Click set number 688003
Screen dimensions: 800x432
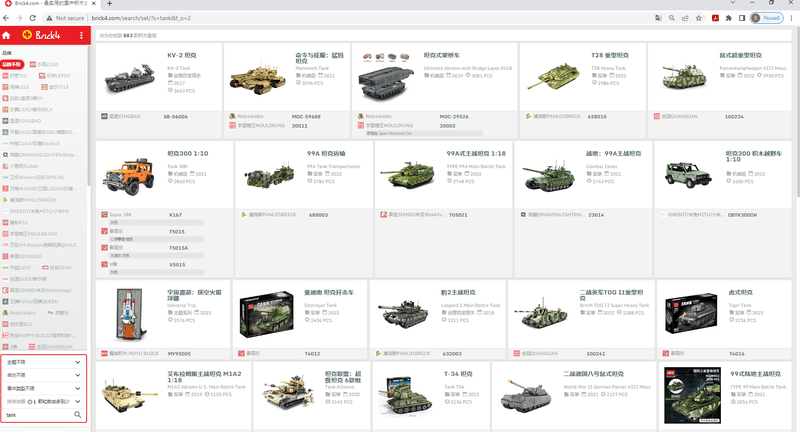pyautogui.click(x=318, y=215)
